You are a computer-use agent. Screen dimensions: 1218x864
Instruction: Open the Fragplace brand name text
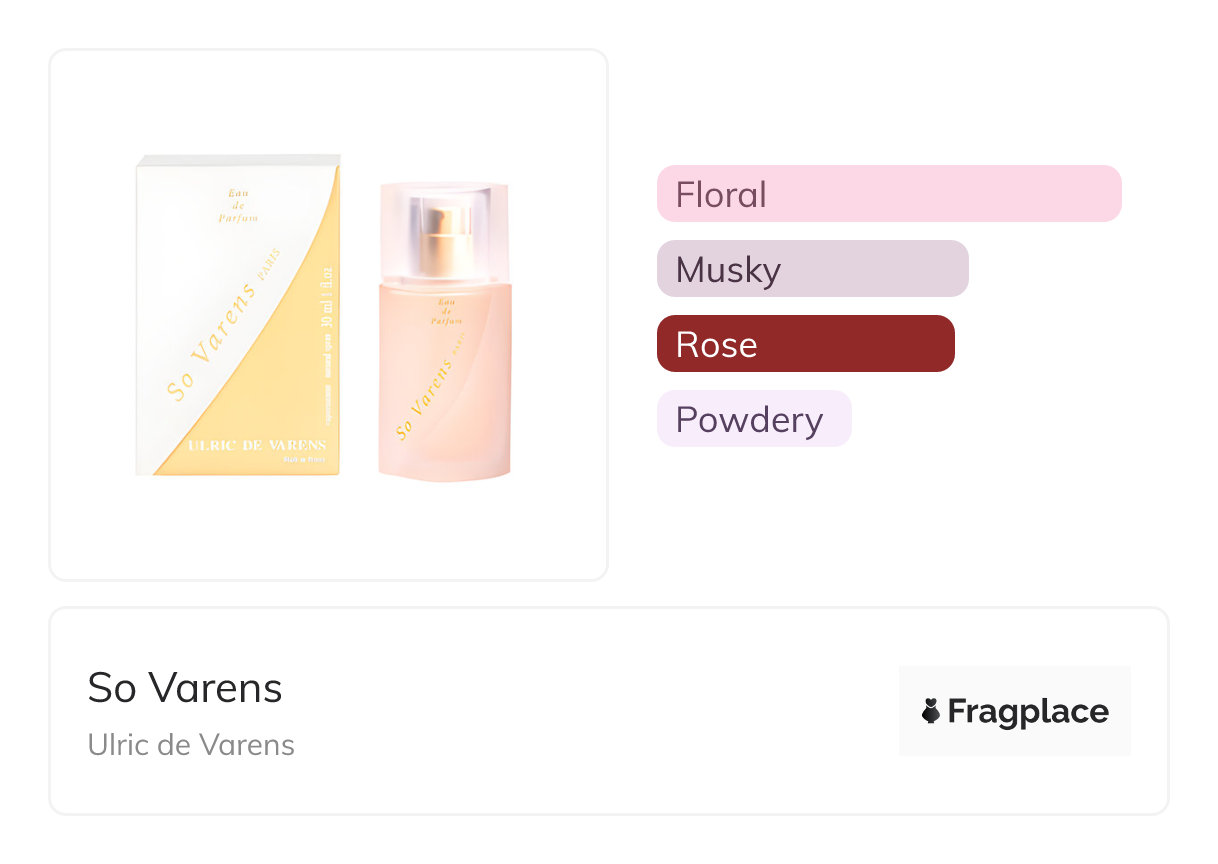(x=1027, y=711)
